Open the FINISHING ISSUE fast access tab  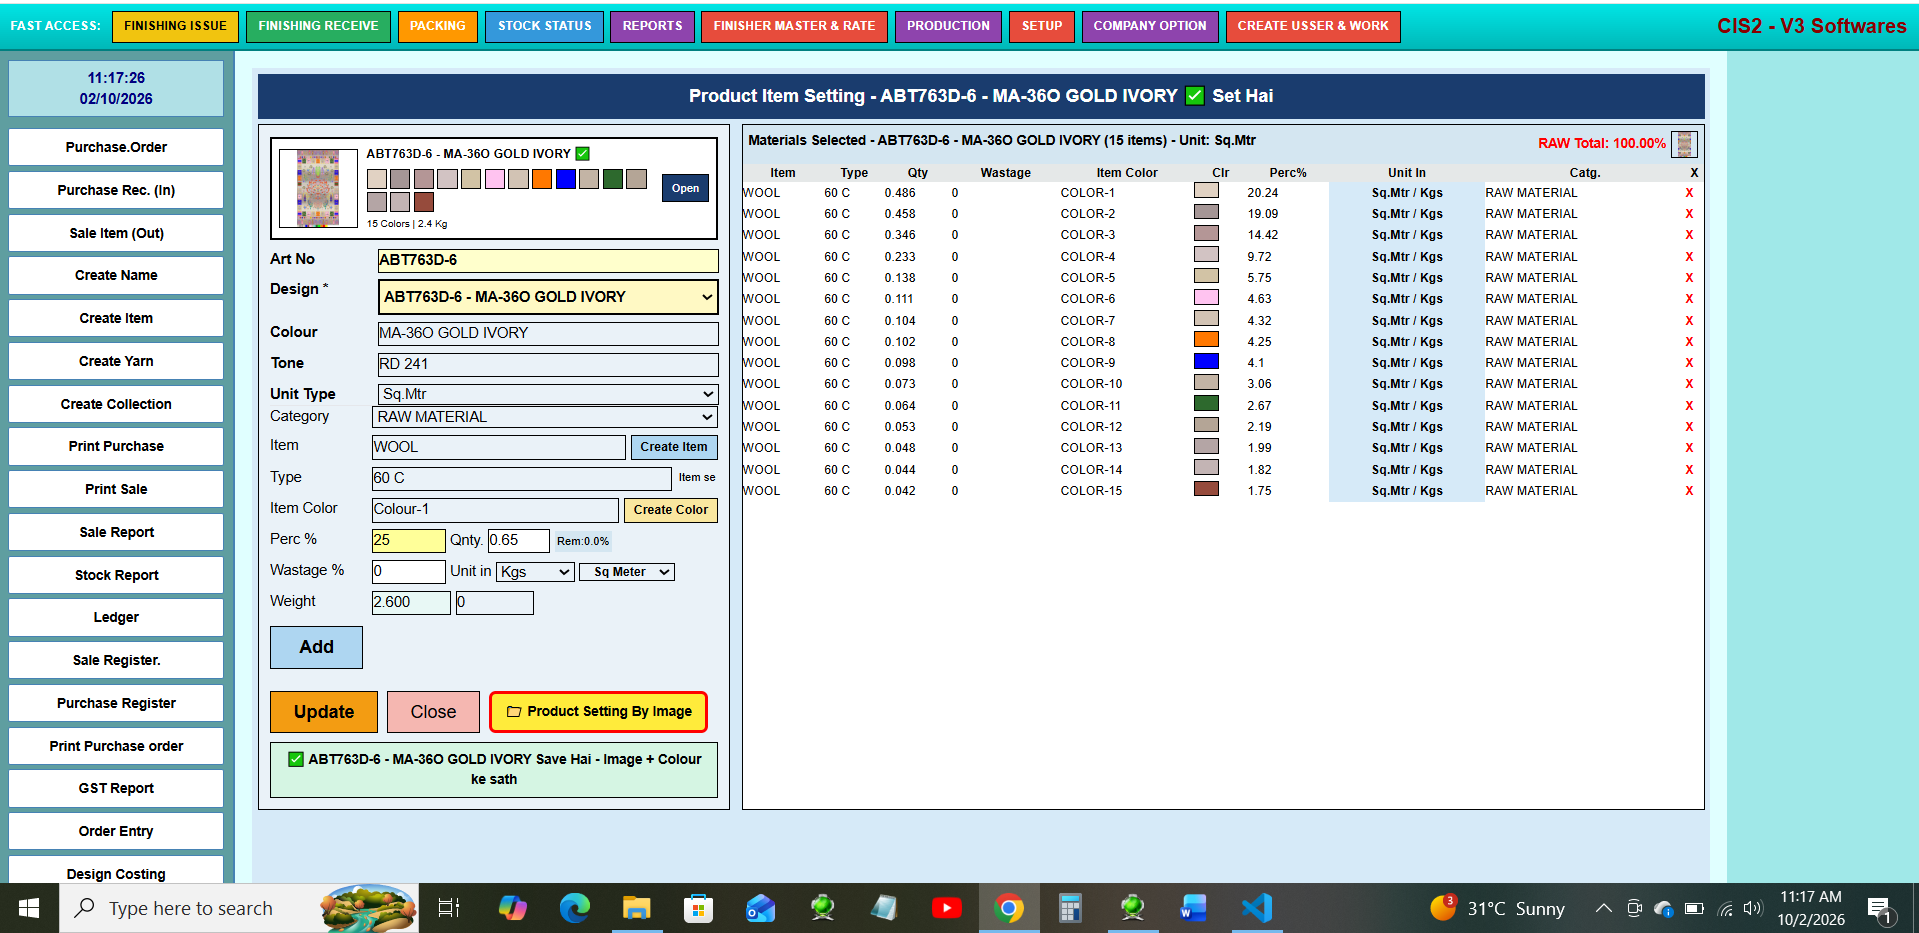click(x=175, y=26)
